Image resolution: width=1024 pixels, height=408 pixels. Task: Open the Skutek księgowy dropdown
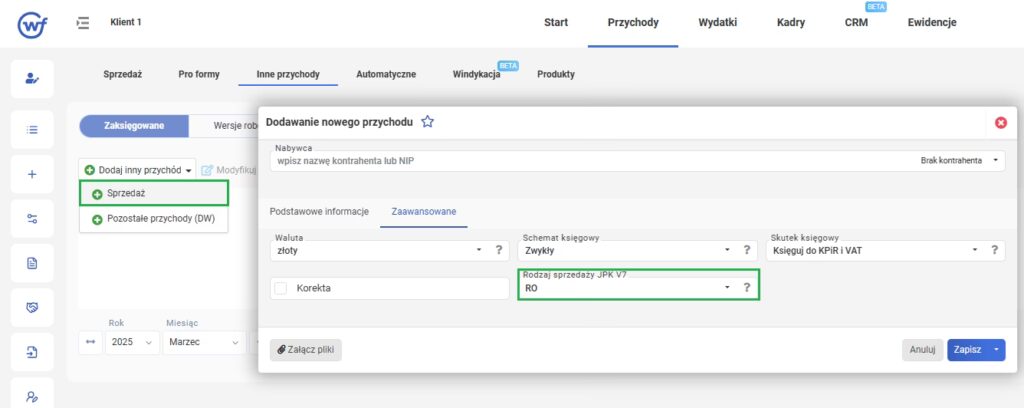[x=975, y=250]
